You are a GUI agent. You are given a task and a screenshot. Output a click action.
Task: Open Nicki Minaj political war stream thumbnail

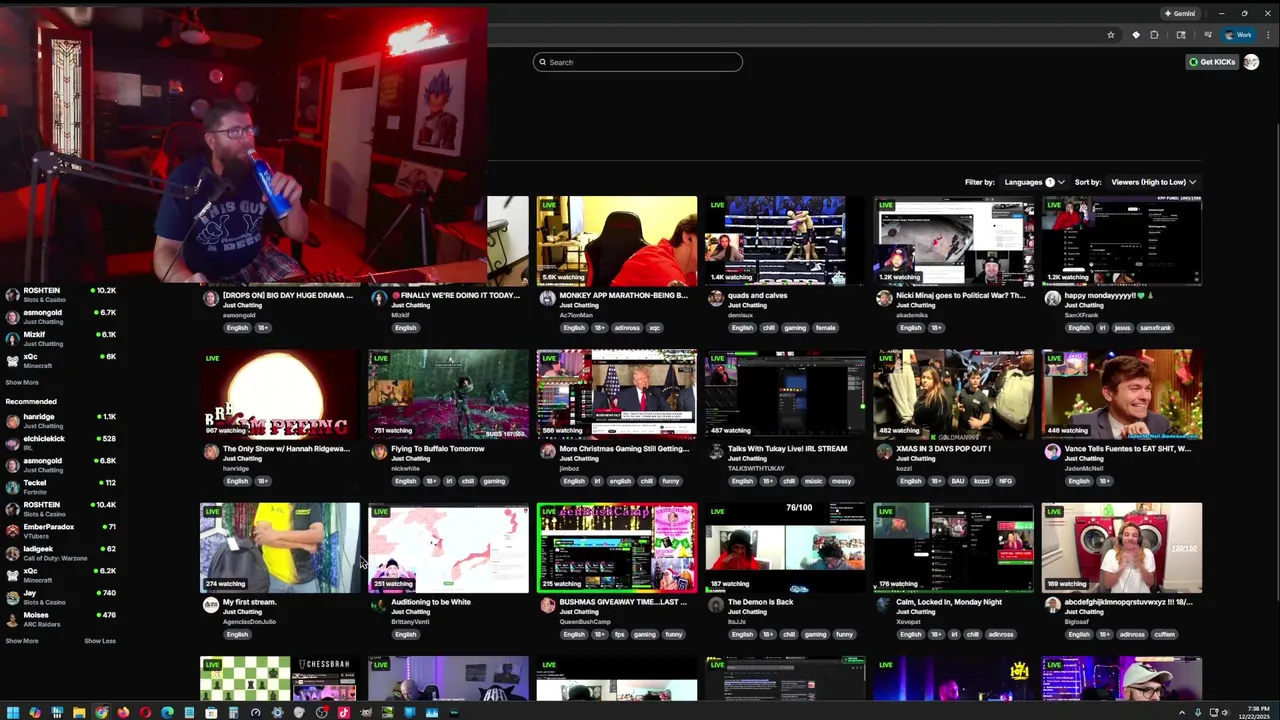tap(954, 241)
